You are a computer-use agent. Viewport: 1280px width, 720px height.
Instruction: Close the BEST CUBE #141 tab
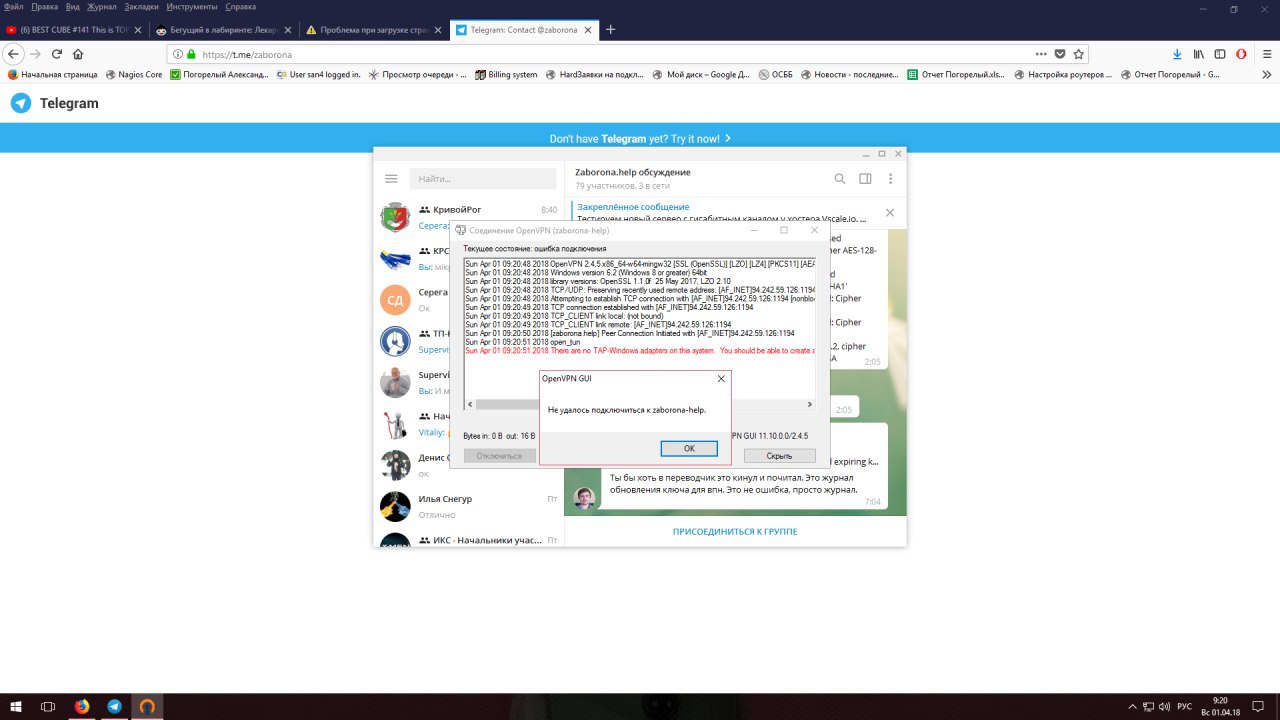point(138,30)
